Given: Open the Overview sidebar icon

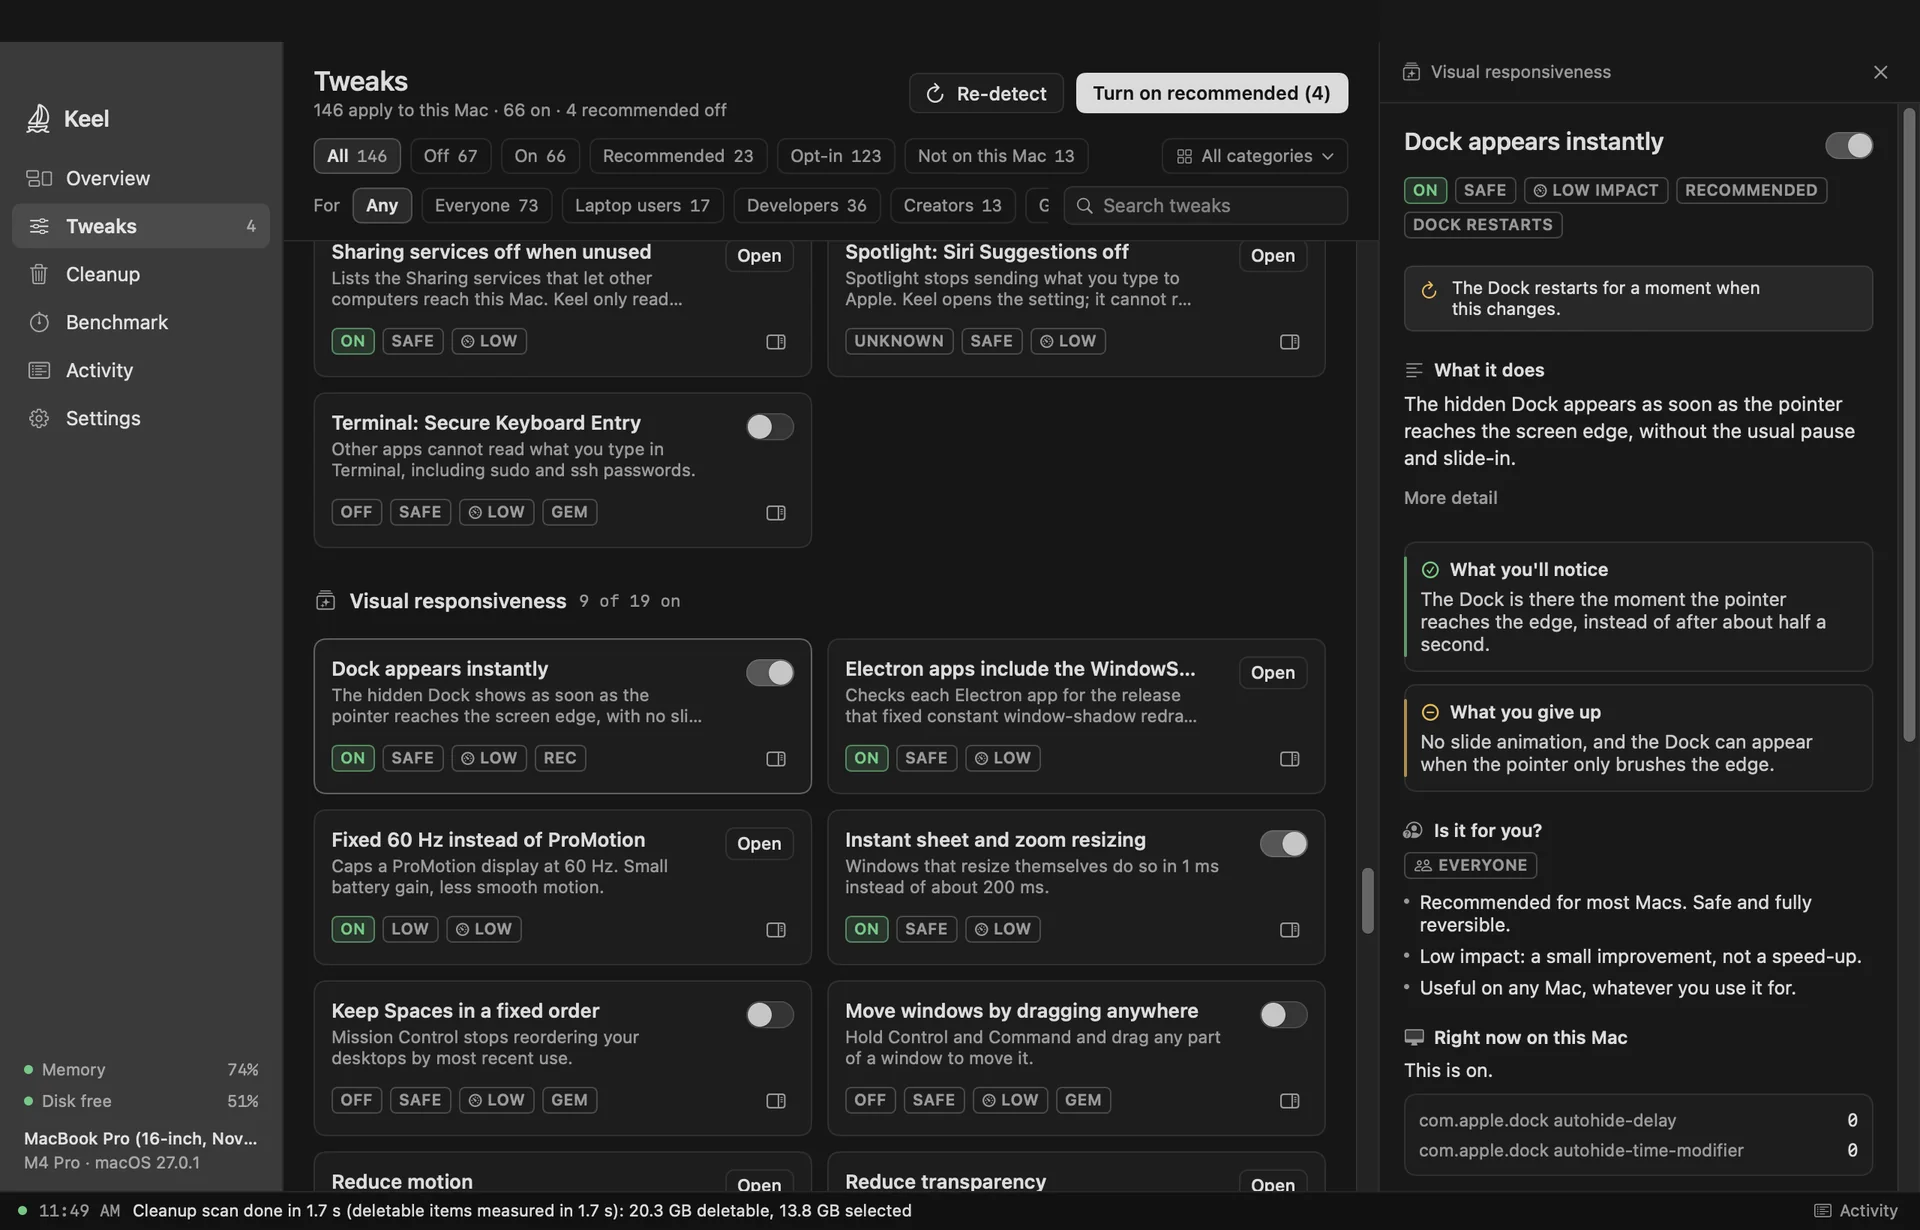Looking at the screenshot, I should [39, 178].
